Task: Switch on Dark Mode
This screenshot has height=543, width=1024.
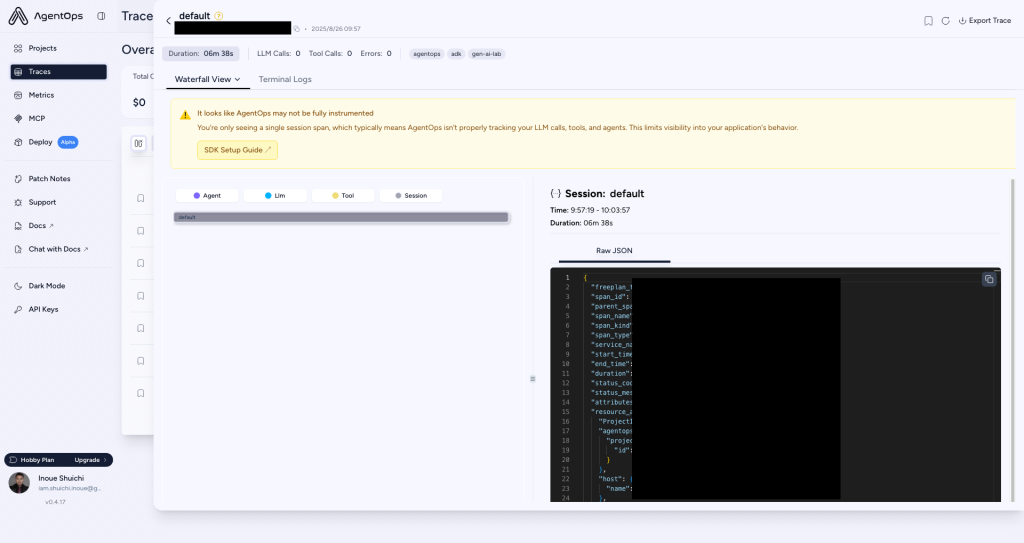Action: pyautogui.click(x=46, y=286)
